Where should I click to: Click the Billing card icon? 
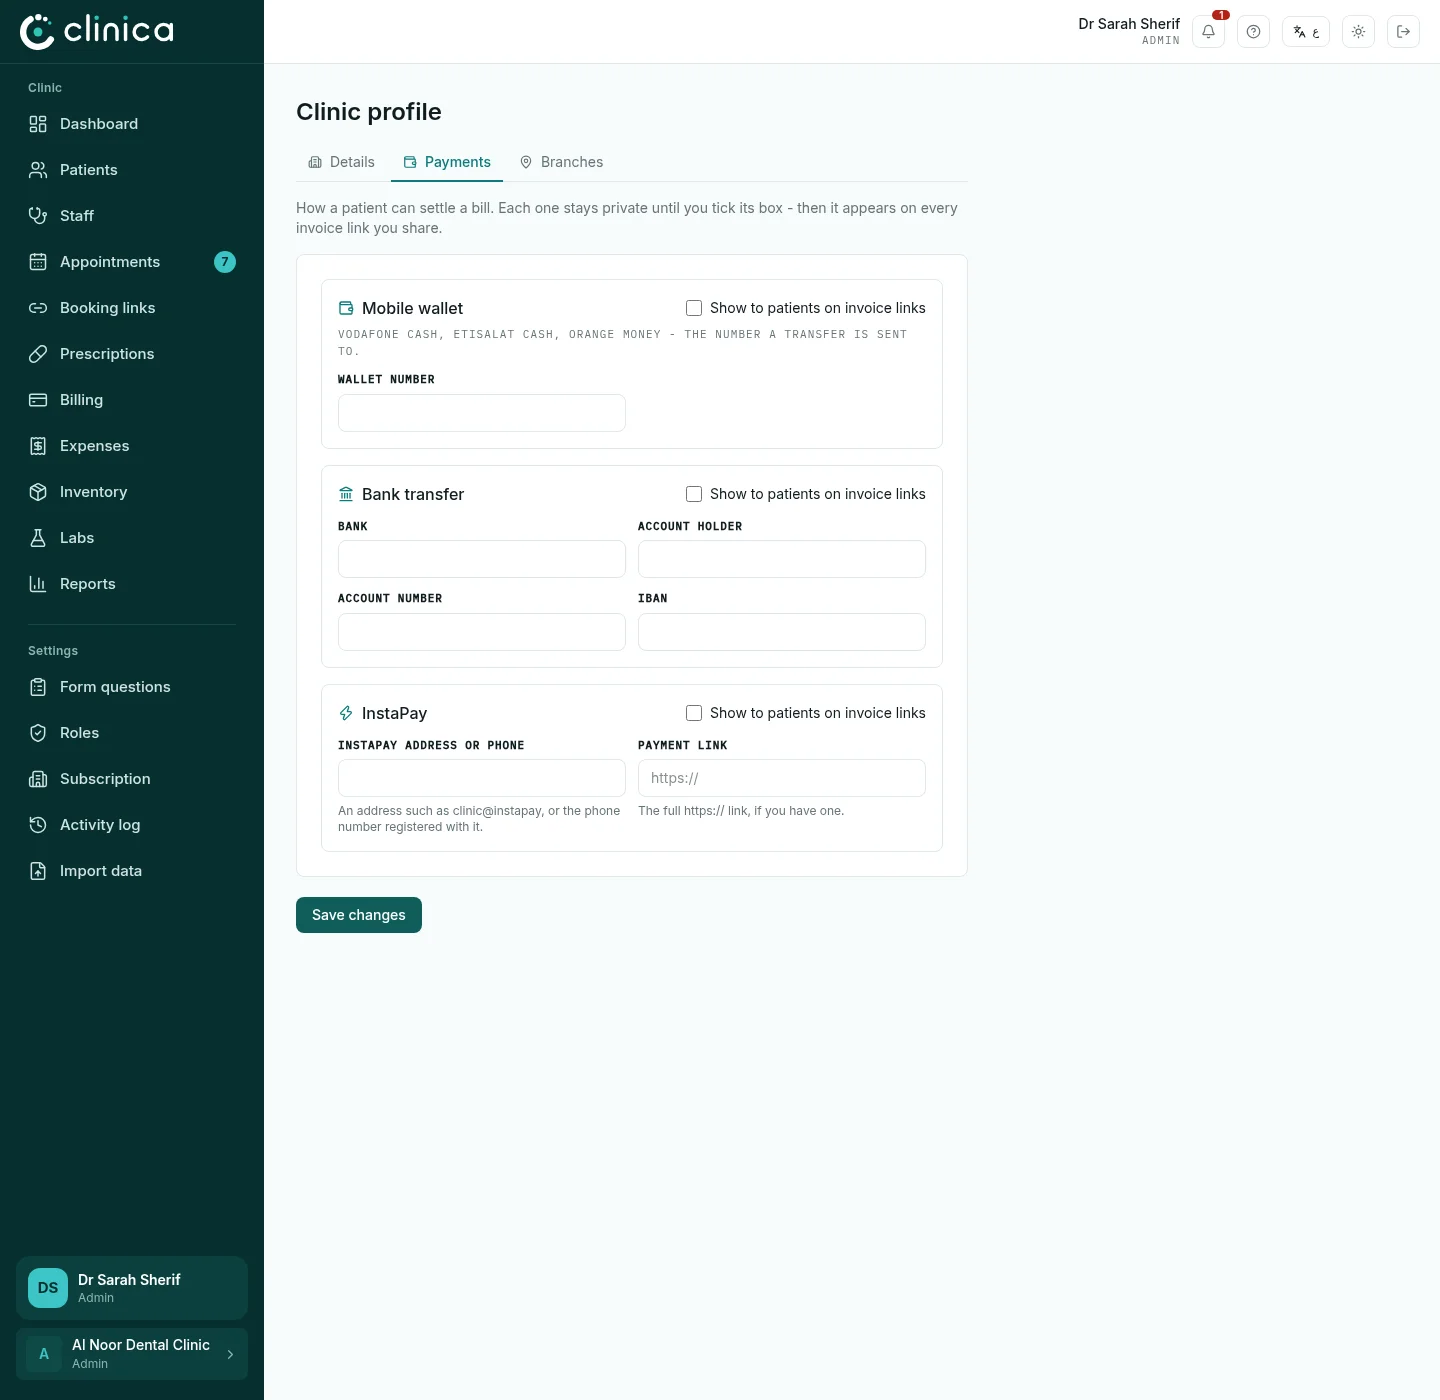coord(38,400)
